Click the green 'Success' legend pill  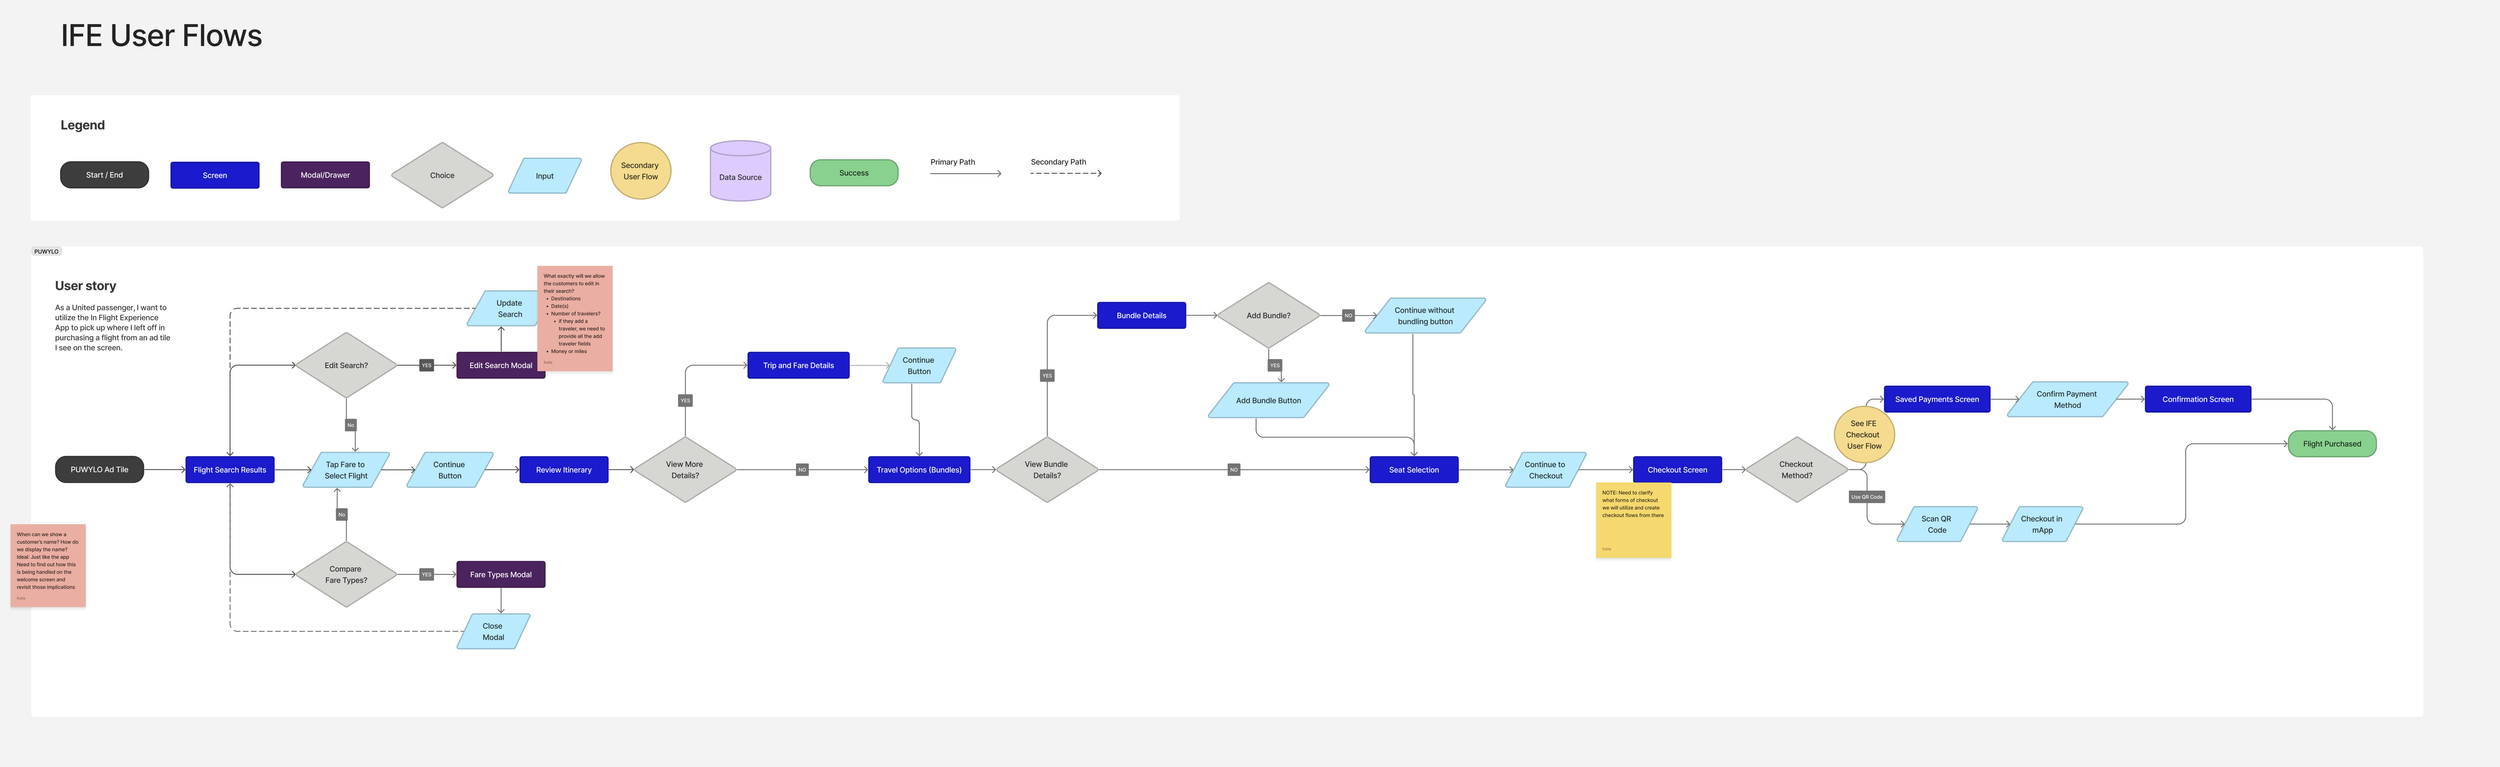tap(854, 173)
